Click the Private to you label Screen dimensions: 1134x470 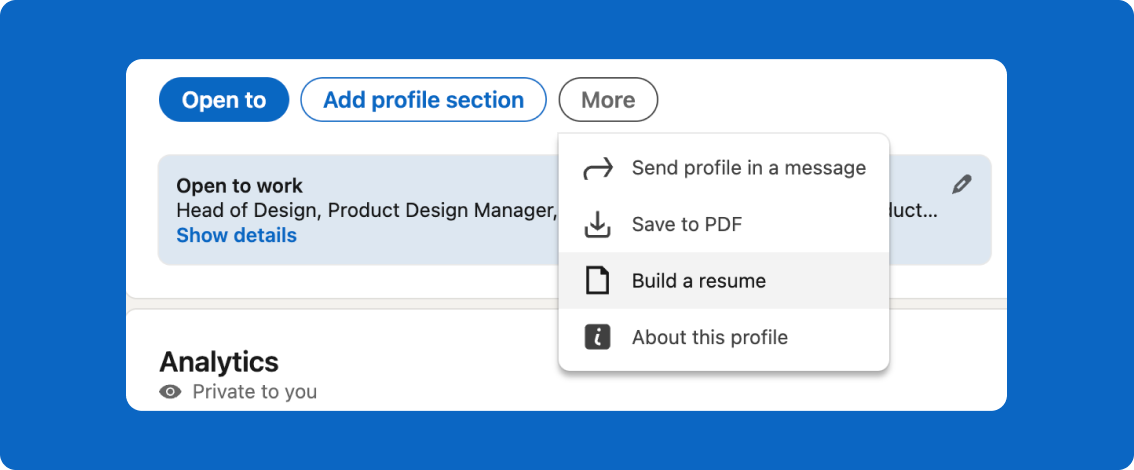coord(254,392)
